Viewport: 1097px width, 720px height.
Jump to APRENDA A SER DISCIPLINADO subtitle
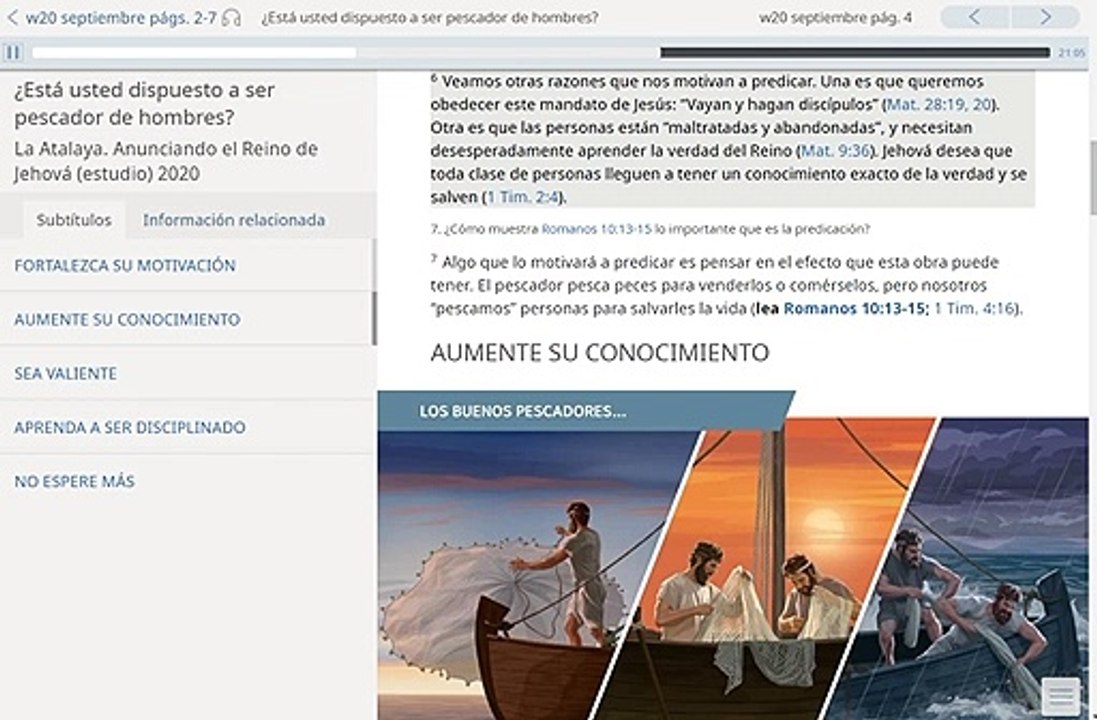point(187,427)
